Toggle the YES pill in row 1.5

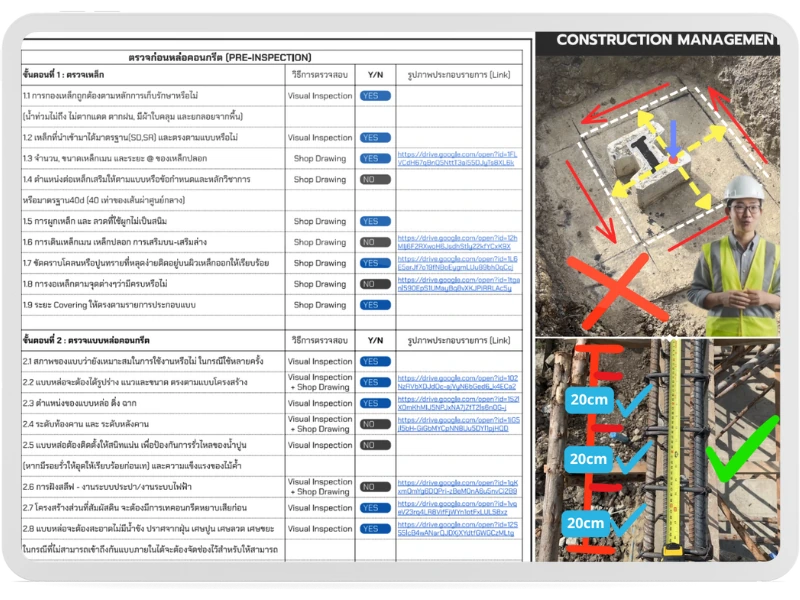point(375,221)
